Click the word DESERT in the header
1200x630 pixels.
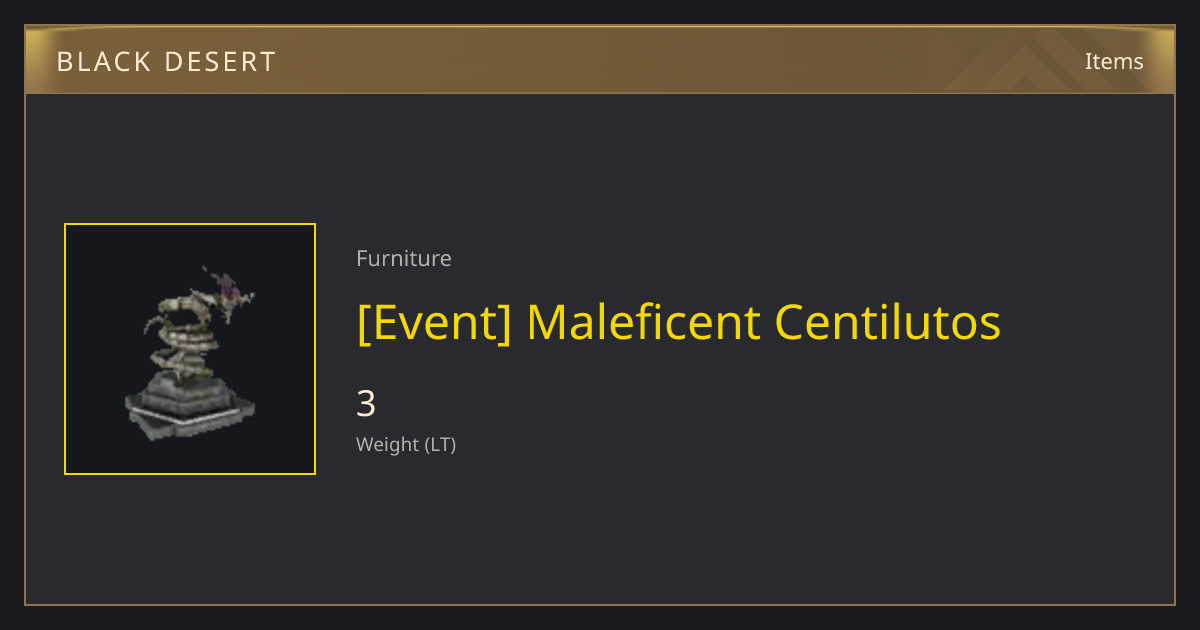tap(216, 62)
